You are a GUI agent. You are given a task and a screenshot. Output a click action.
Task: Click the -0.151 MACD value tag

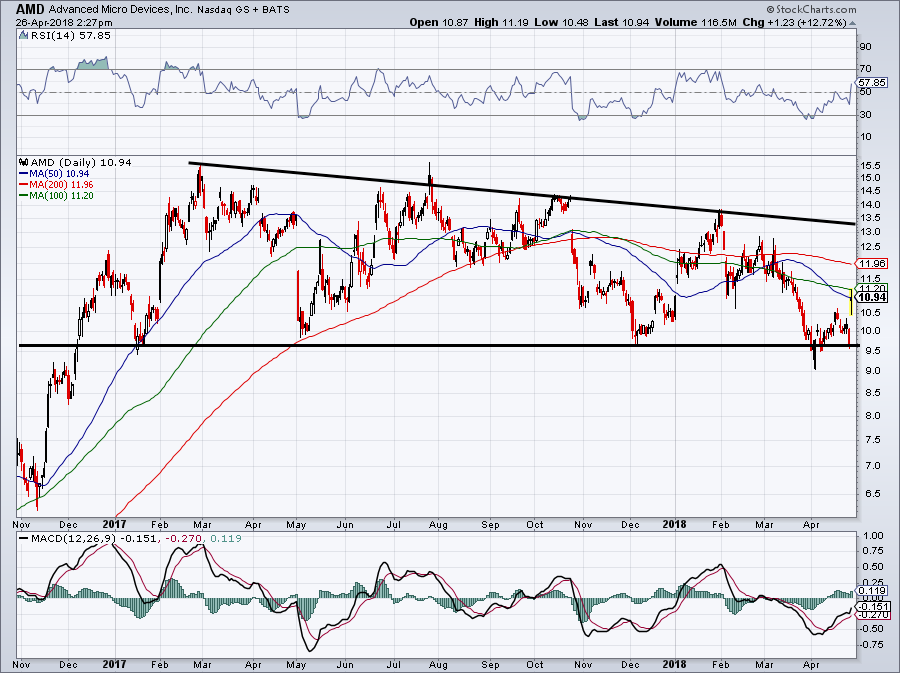click(x=873, y=606)
